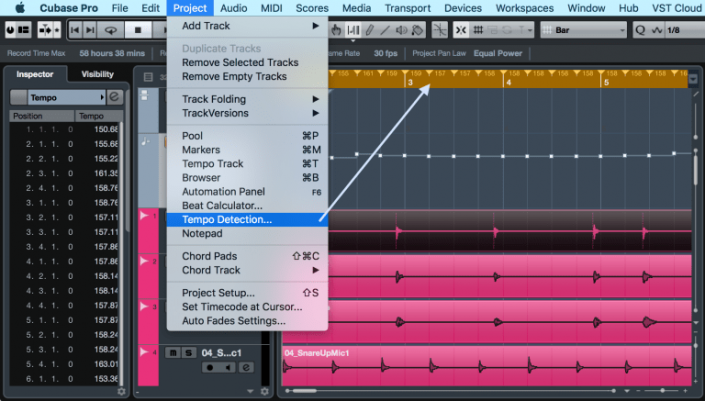Adjust the horizontal zoom slider
The width and height of the screenshot is (705, 401).
tap(662, 391)
